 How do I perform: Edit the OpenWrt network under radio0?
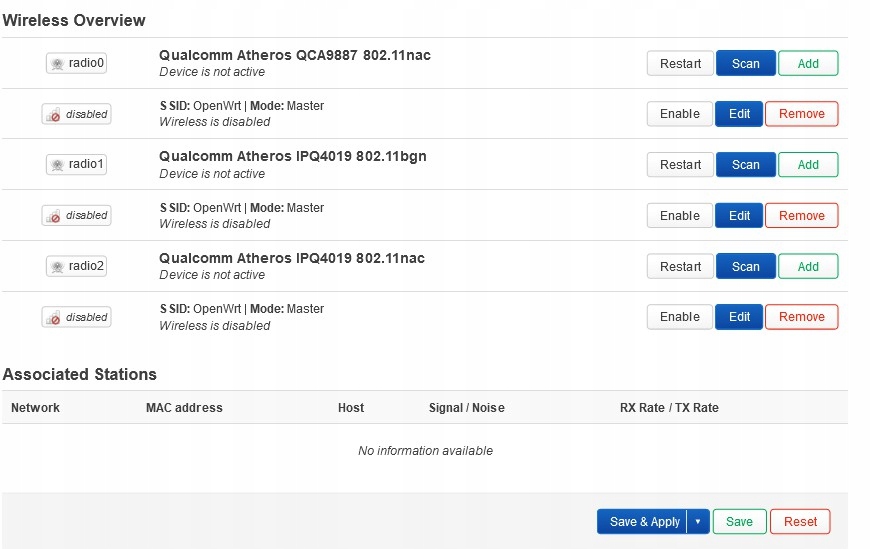[x=739, y=114]
